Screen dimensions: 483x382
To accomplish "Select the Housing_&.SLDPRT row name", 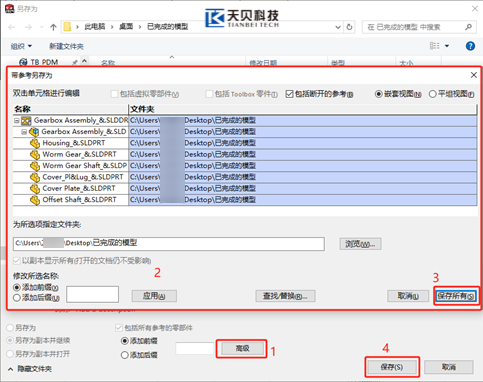I will (x=74, y=143).
